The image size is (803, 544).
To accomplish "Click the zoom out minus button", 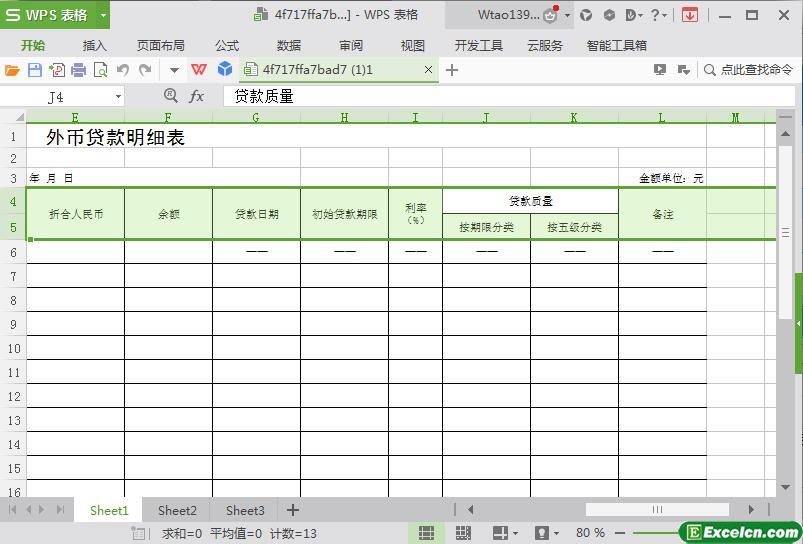I will (619, 533).
